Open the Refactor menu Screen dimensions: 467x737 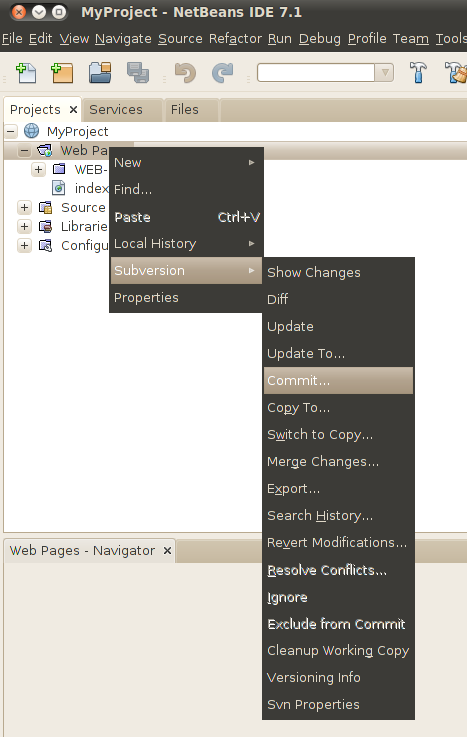click(x=235, y=39)
